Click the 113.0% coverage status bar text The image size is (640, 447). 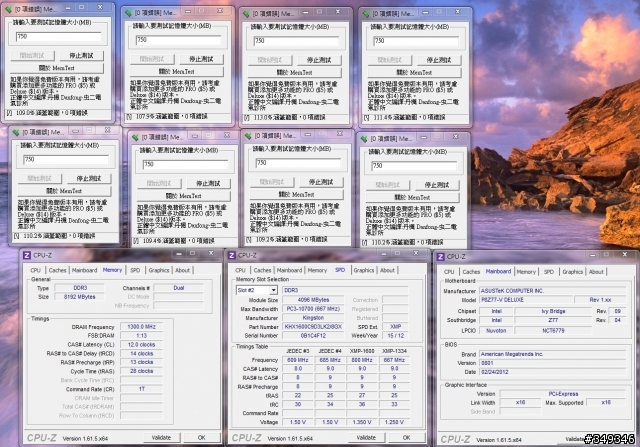point(289,118)
